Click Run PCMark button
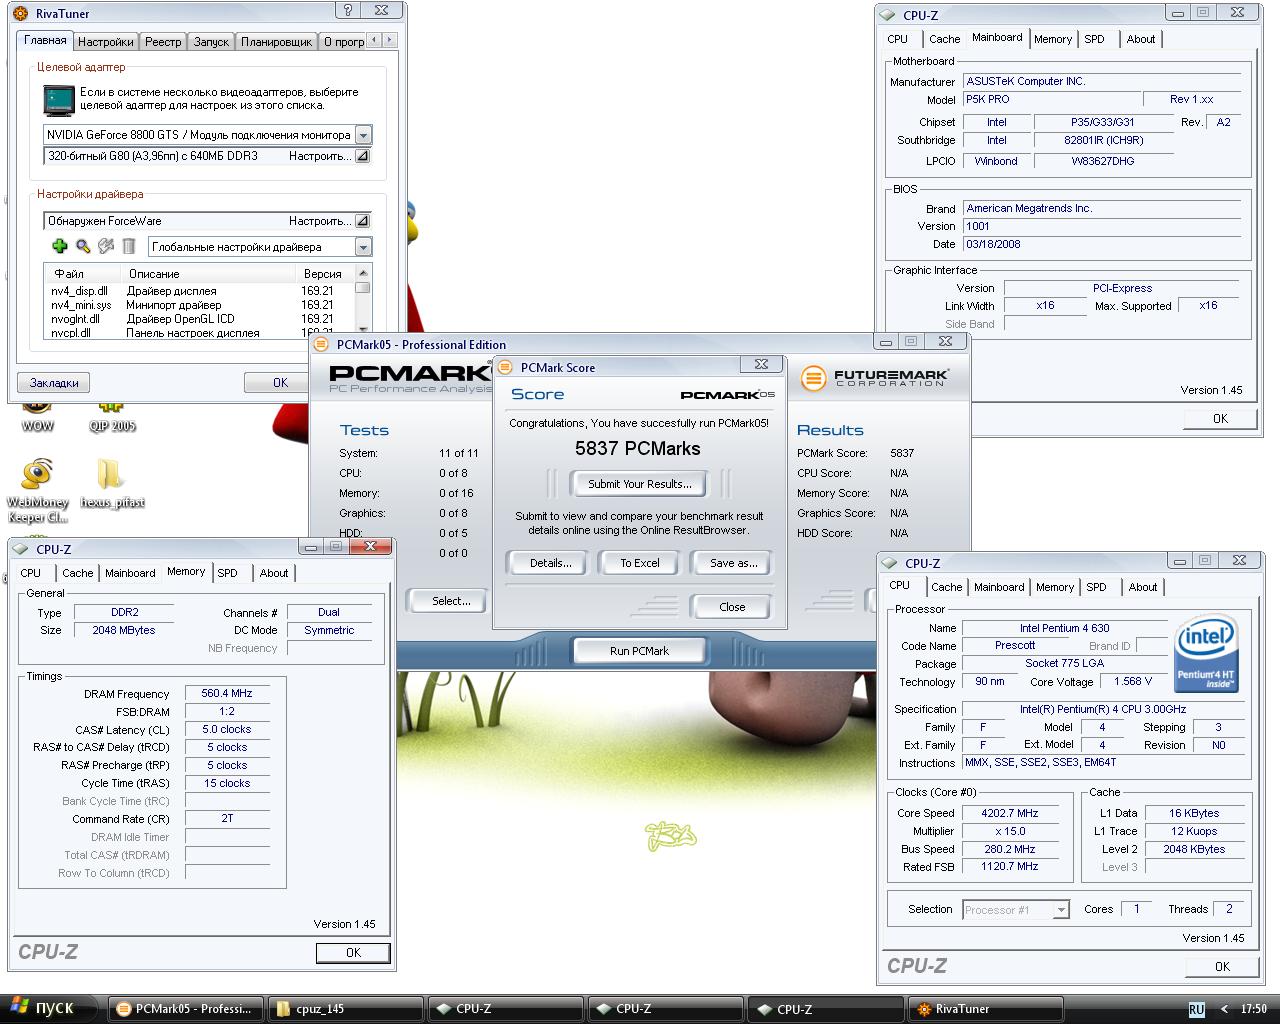 640,651
